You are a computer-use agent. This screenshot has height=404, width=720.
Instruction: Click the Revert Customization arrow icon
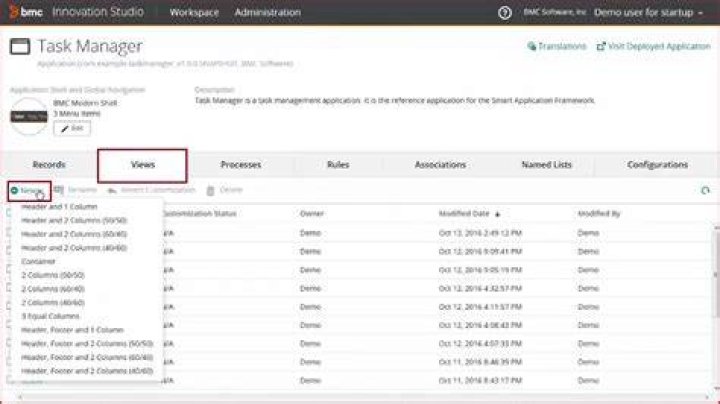112,190
